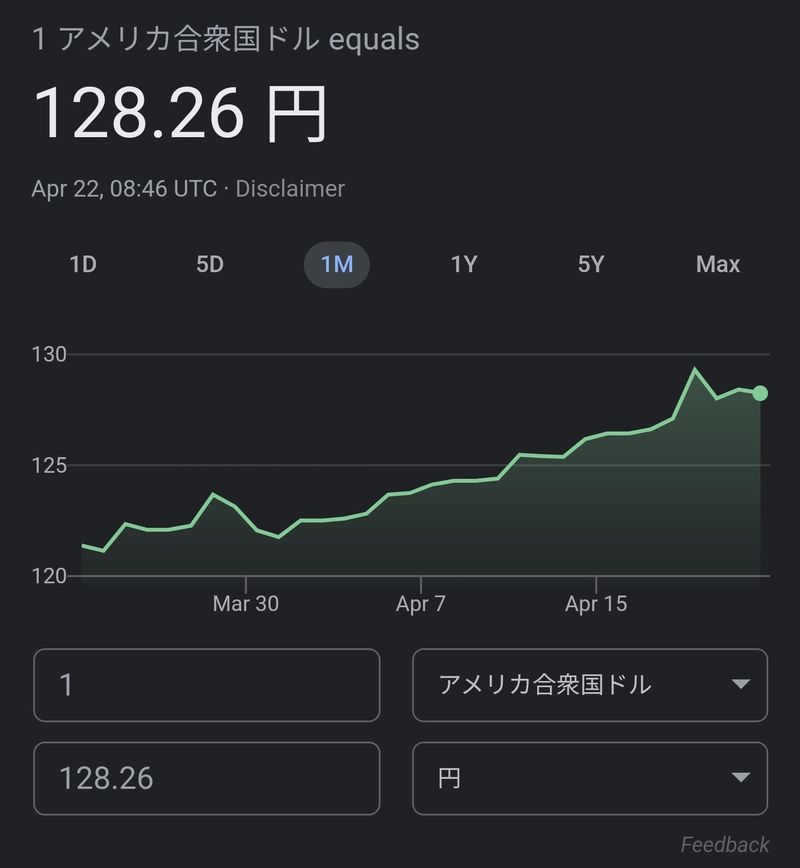Image resolution: width=800 pixels, height=868 pixels.
Task: Click the Apr 7 date marker
Action: pos(420,604)
